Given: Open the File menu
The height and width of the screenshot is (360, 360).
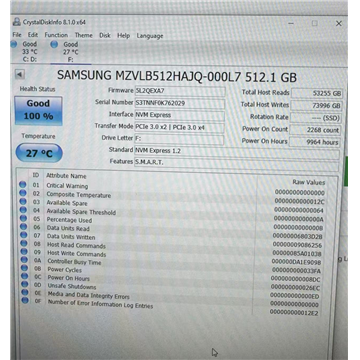Looking at the screenshot, I should coord(17,35).
